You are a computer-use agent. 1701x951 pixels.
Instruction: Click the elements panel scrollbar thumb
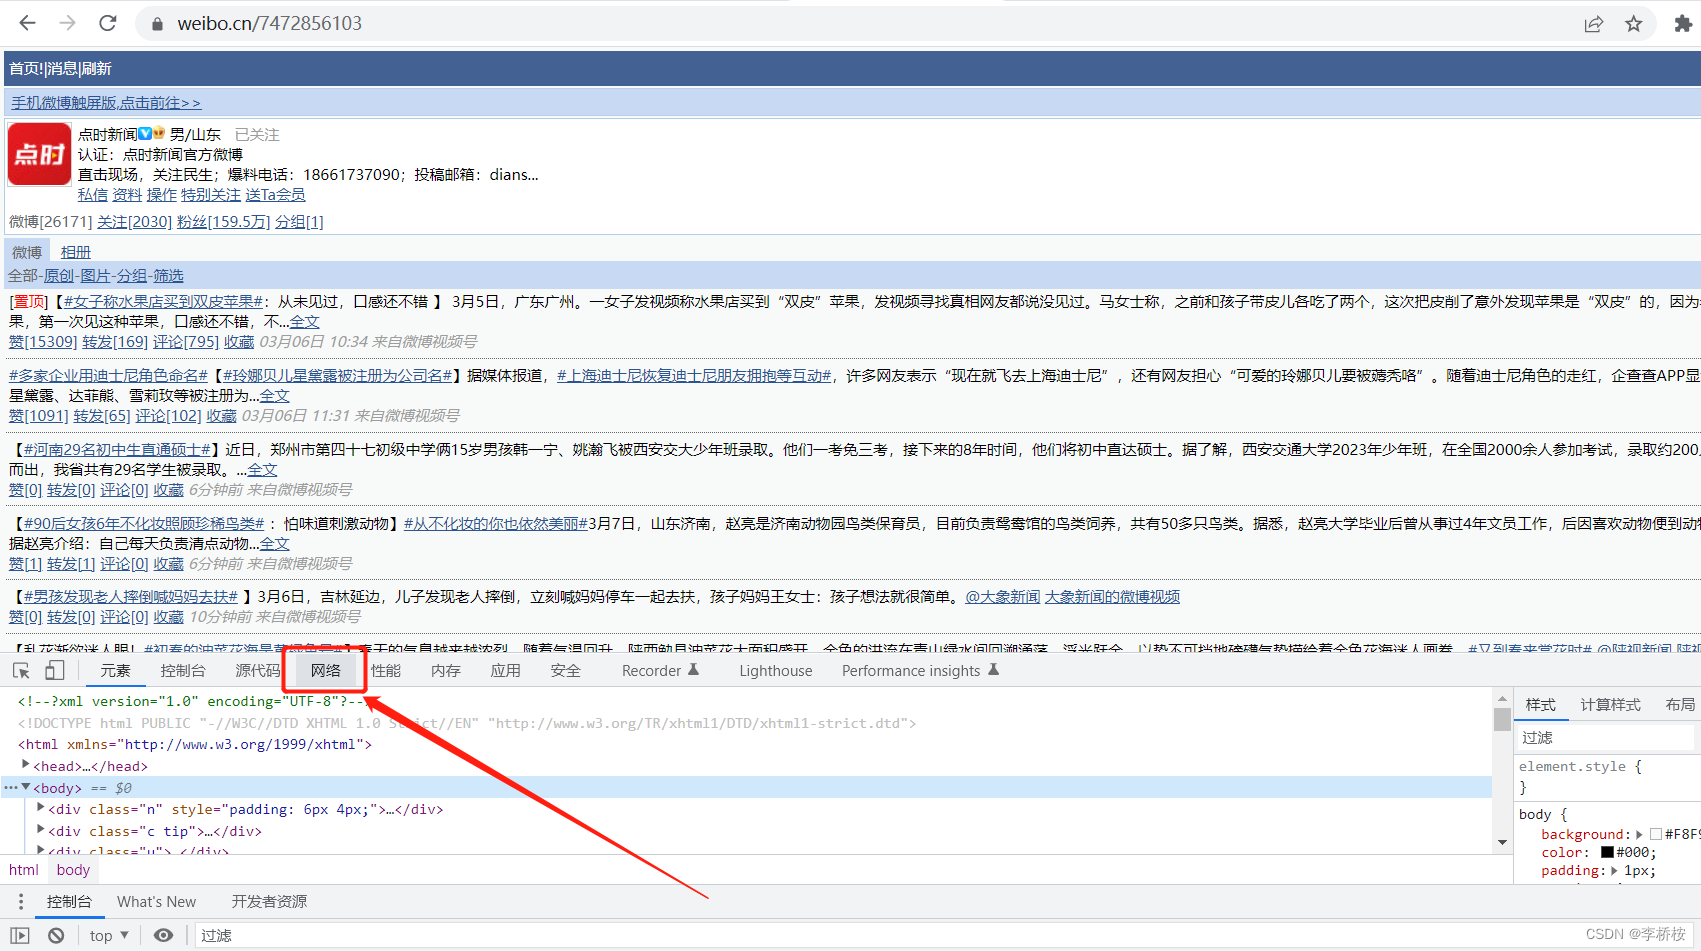[x=1502, y=719]
